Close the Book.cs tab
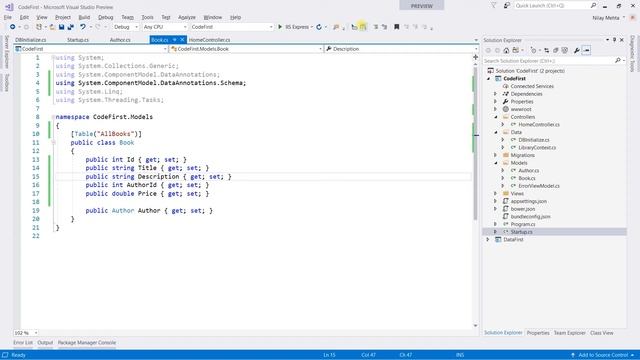This screenshot has width=640, height=360. pyautogui.click(x=182, y=40)
